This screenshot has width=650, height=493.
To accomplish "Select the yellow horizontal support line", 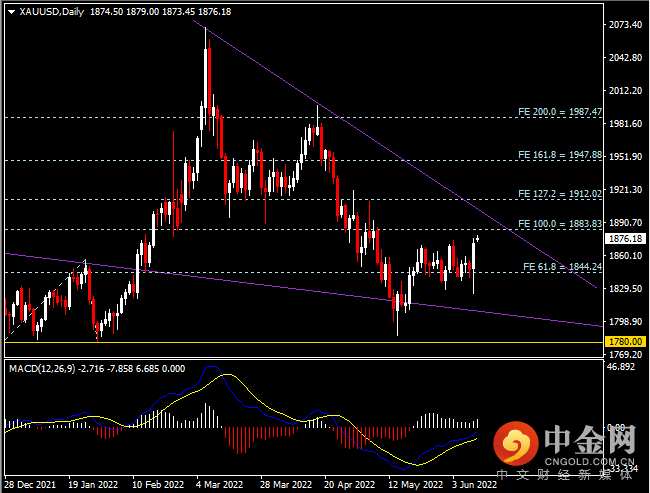I will [x=303, y=342].
